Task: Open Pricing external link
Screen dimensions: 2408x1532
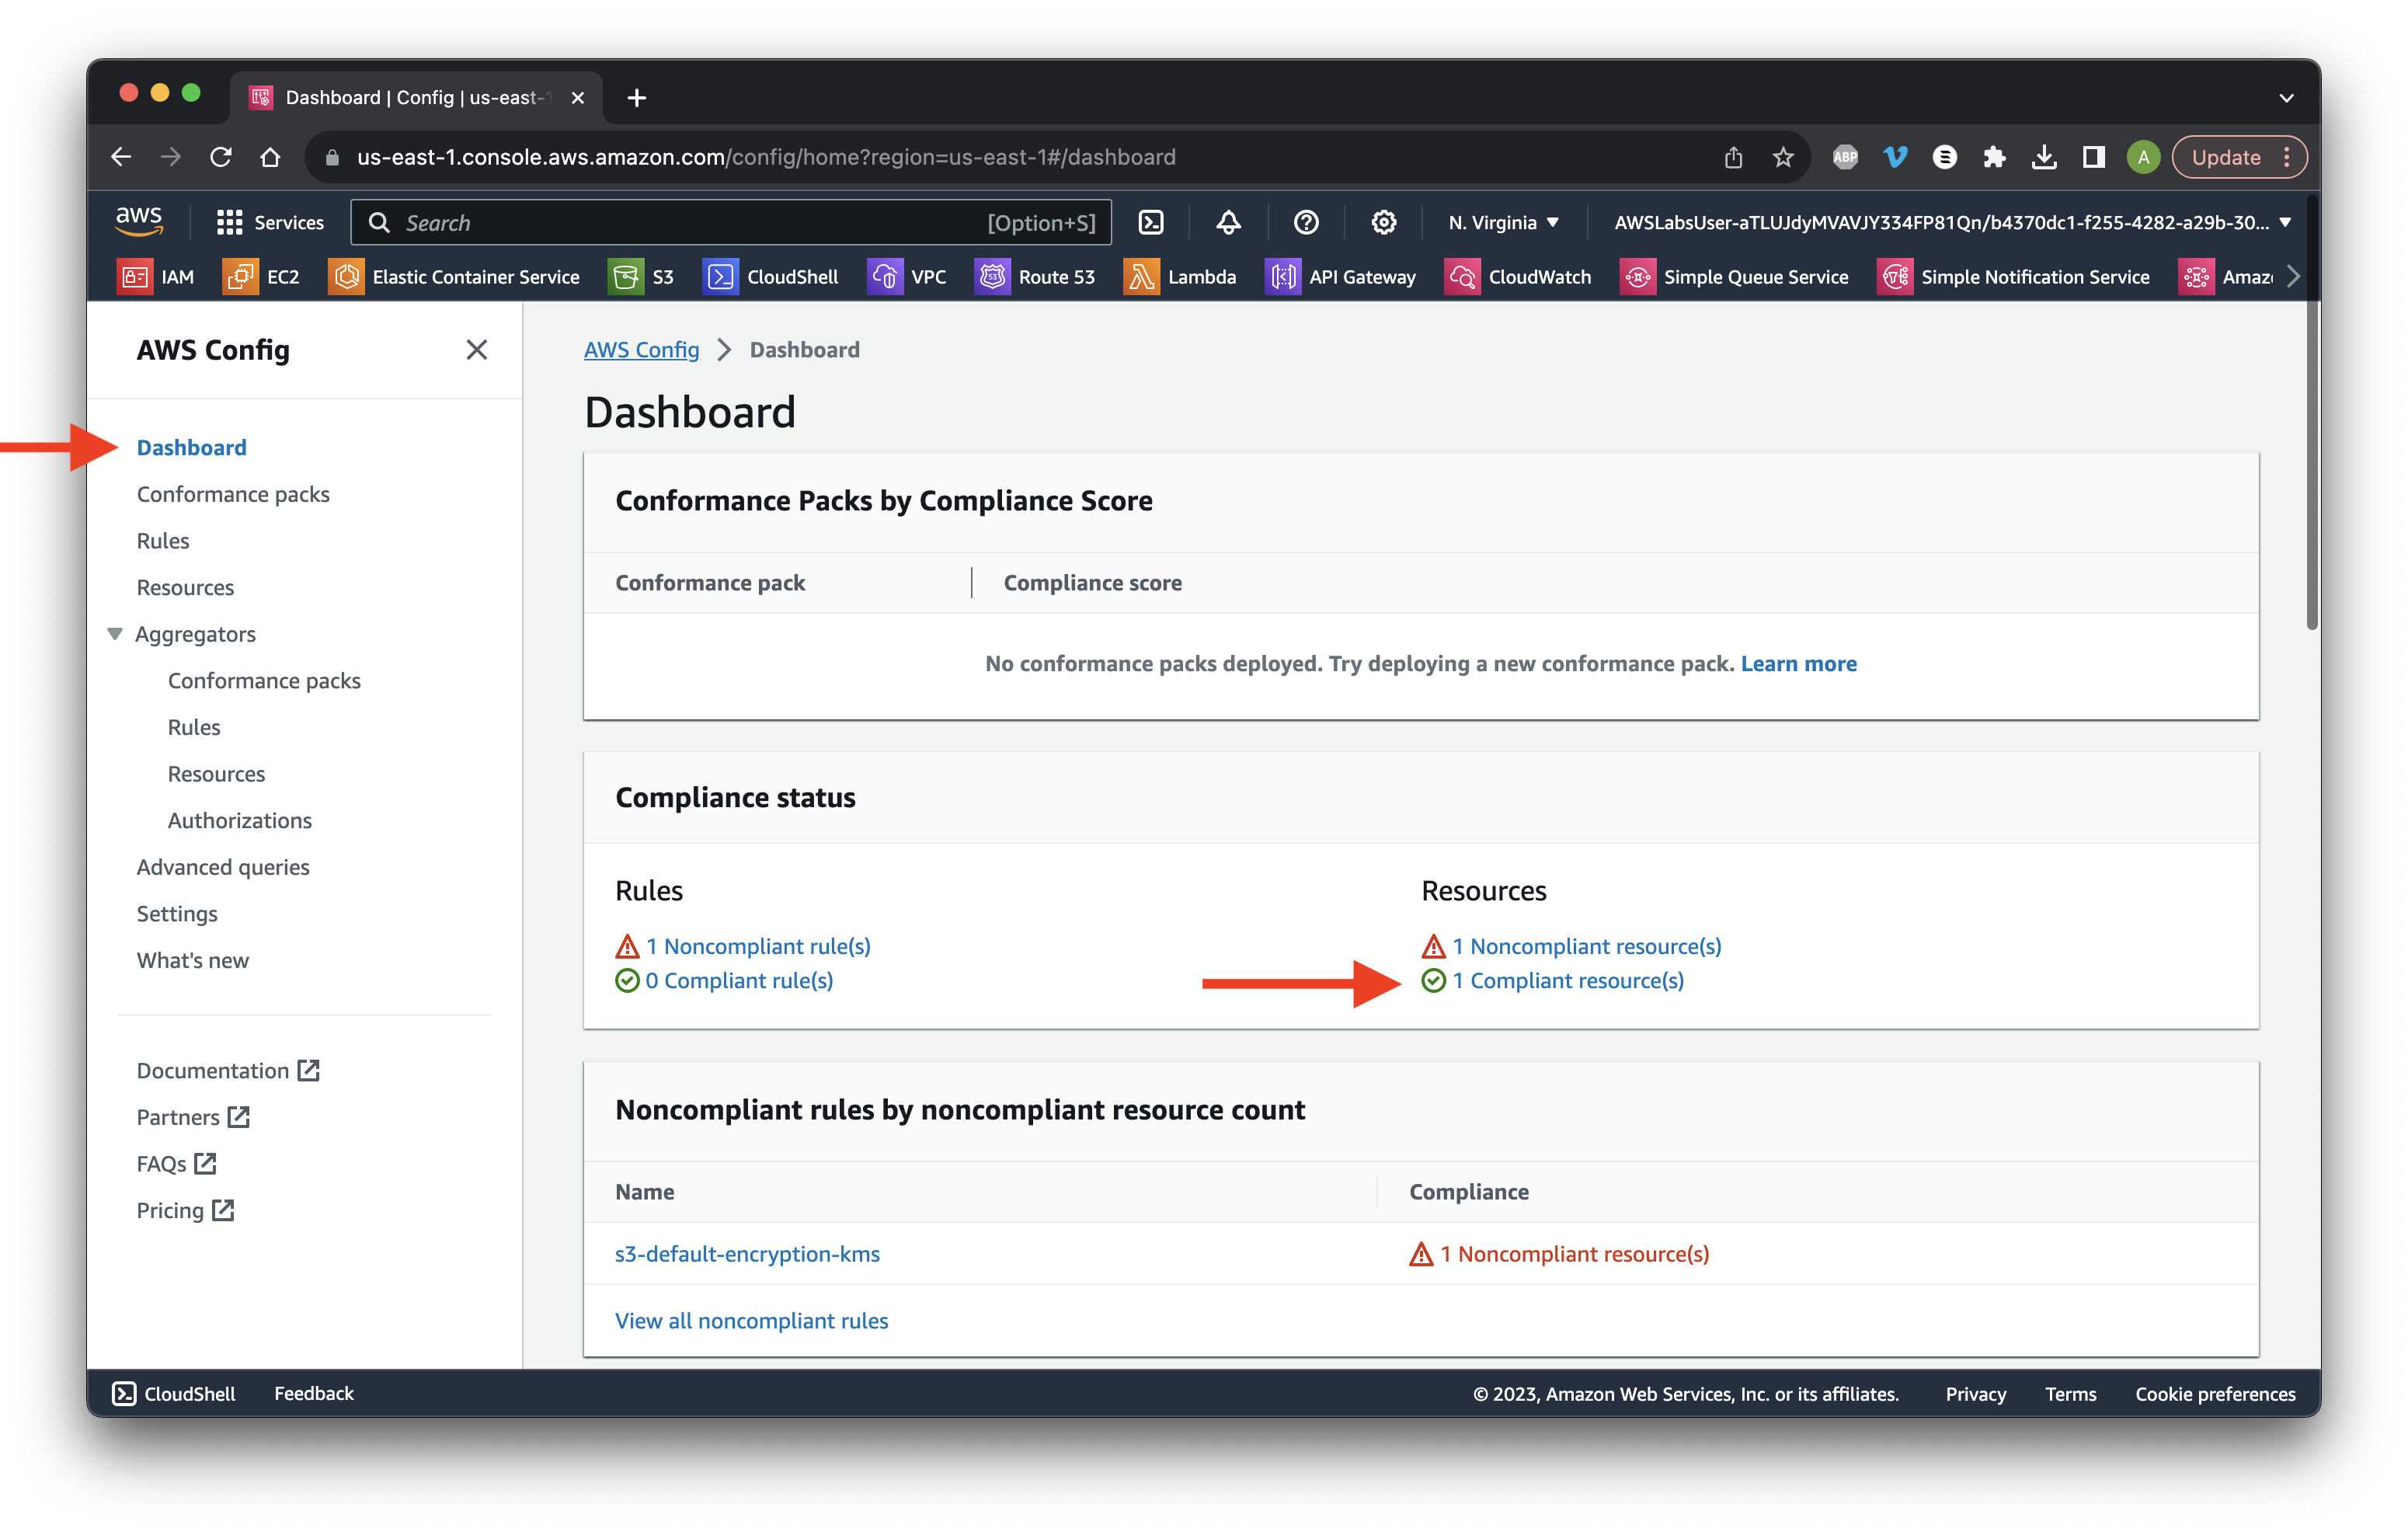Action: pos(185,1210)
